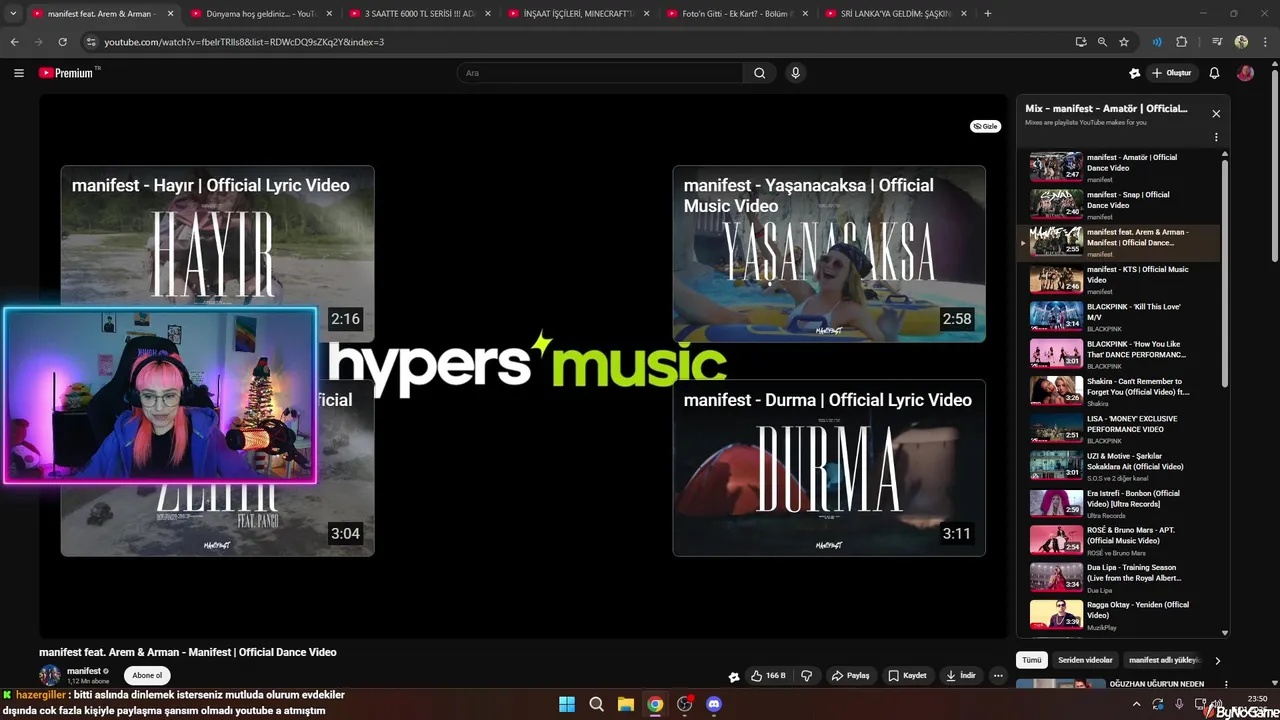1280x720 pixels.
Task: Play BLACKPINK Kill This Love in playlist
Action: click(x=1120, y=316)
